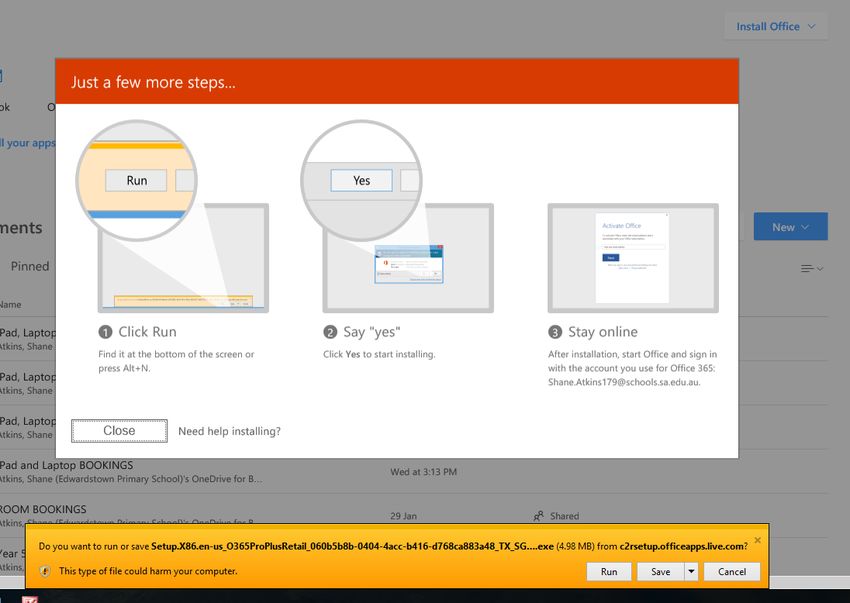Click 'This type of file could harm your computer'
This screenshot has height=603, width=850.
tap(148, 571)
